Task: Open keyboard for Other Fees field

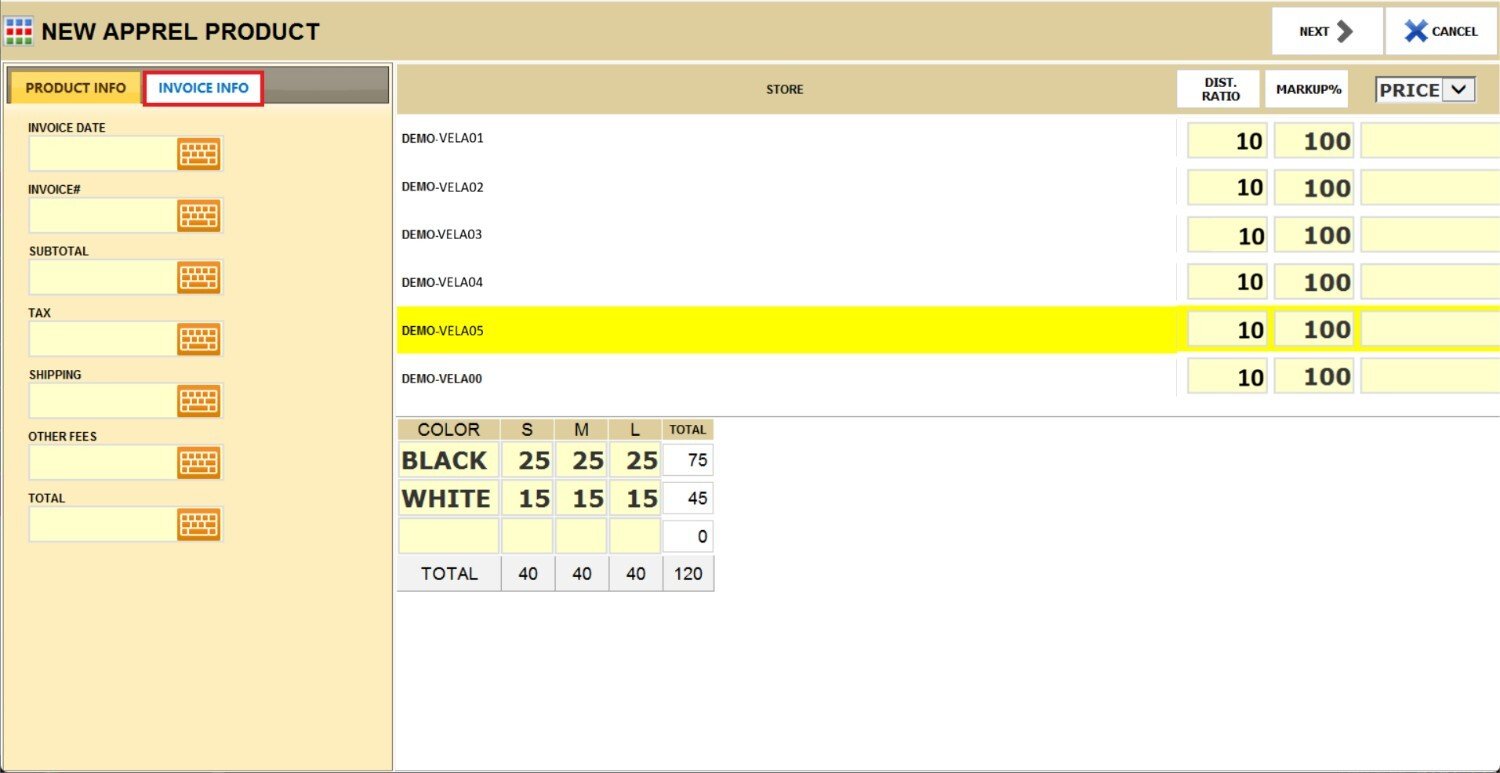Action: pyautogui.click(x=198, y=463)
